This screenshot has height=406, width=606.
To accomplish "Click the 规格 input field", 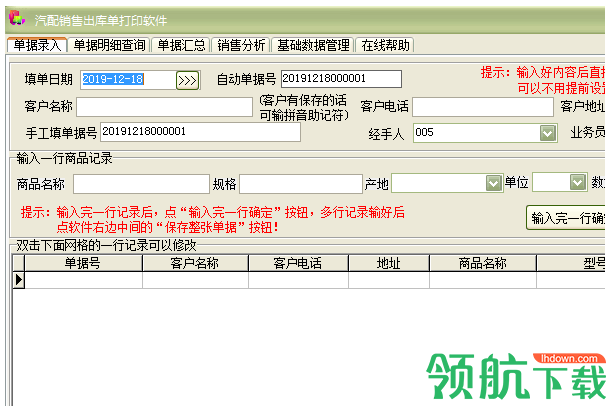I will (x=301, y=184).
